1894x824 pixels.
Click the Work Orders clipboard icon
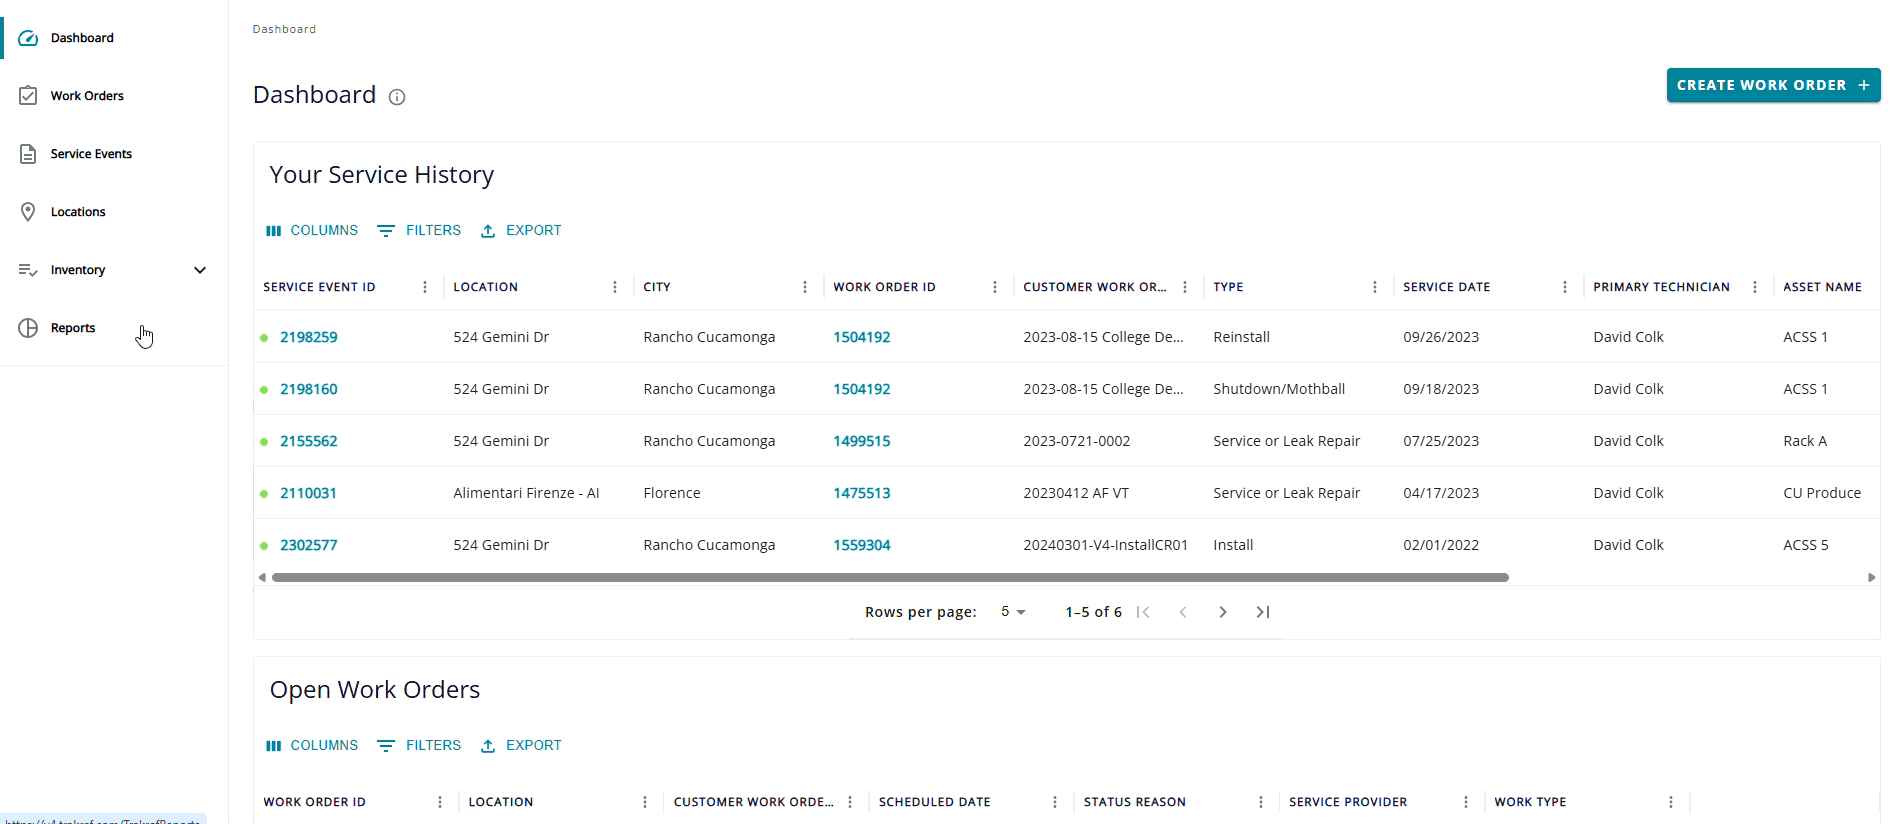click(x=28, y=96)
